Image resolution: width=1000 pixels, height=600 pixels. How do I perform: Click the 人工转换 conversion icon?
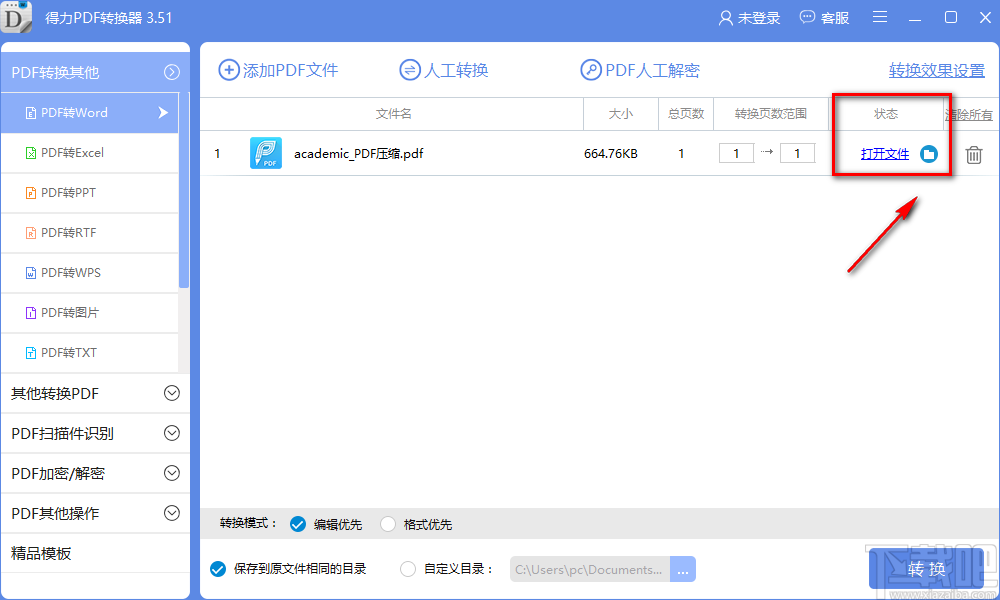pyautogui.click(x=409, y=70)
